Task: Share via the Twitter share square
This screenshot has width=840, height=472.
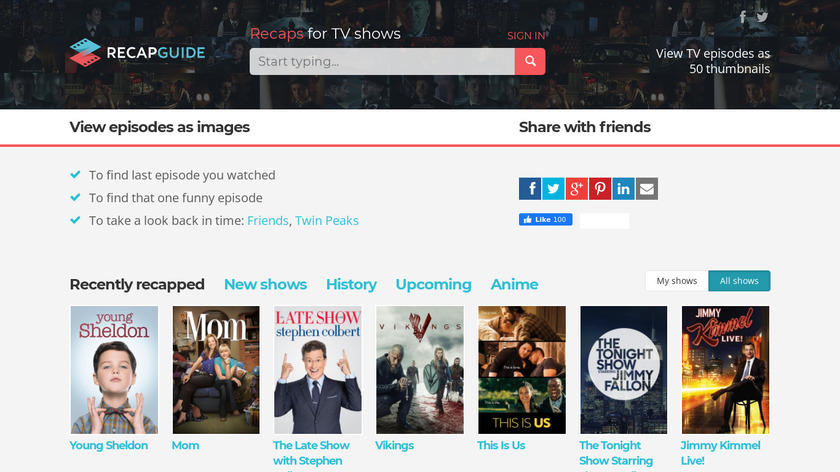Action: [x=553, y=189]
